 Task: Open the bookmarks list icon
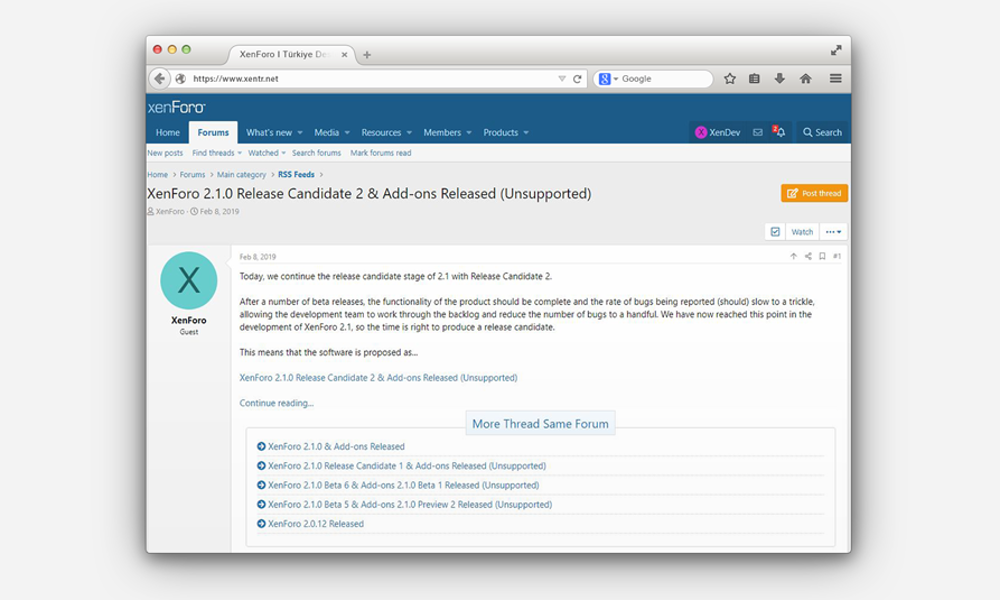click(x=754, y=78)
